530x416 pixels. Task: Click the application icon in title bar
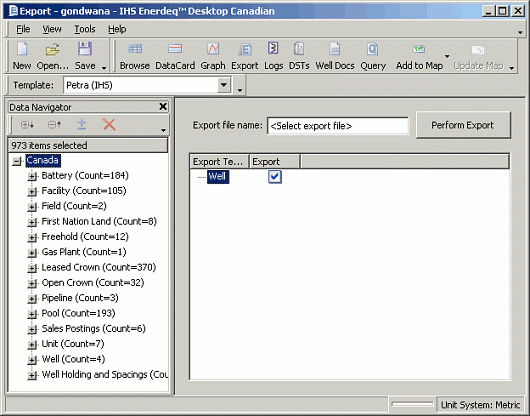point(14,11)
